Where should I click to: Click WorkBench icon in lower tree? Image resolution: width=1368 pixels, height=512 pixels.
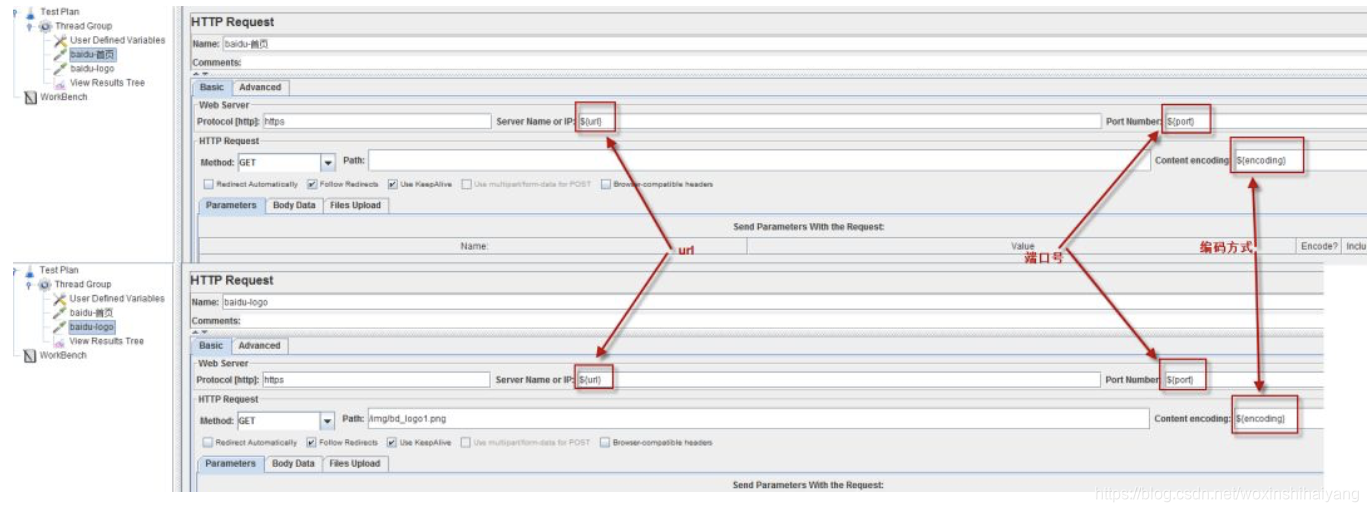pyautogui.click(x=30, y=355)
